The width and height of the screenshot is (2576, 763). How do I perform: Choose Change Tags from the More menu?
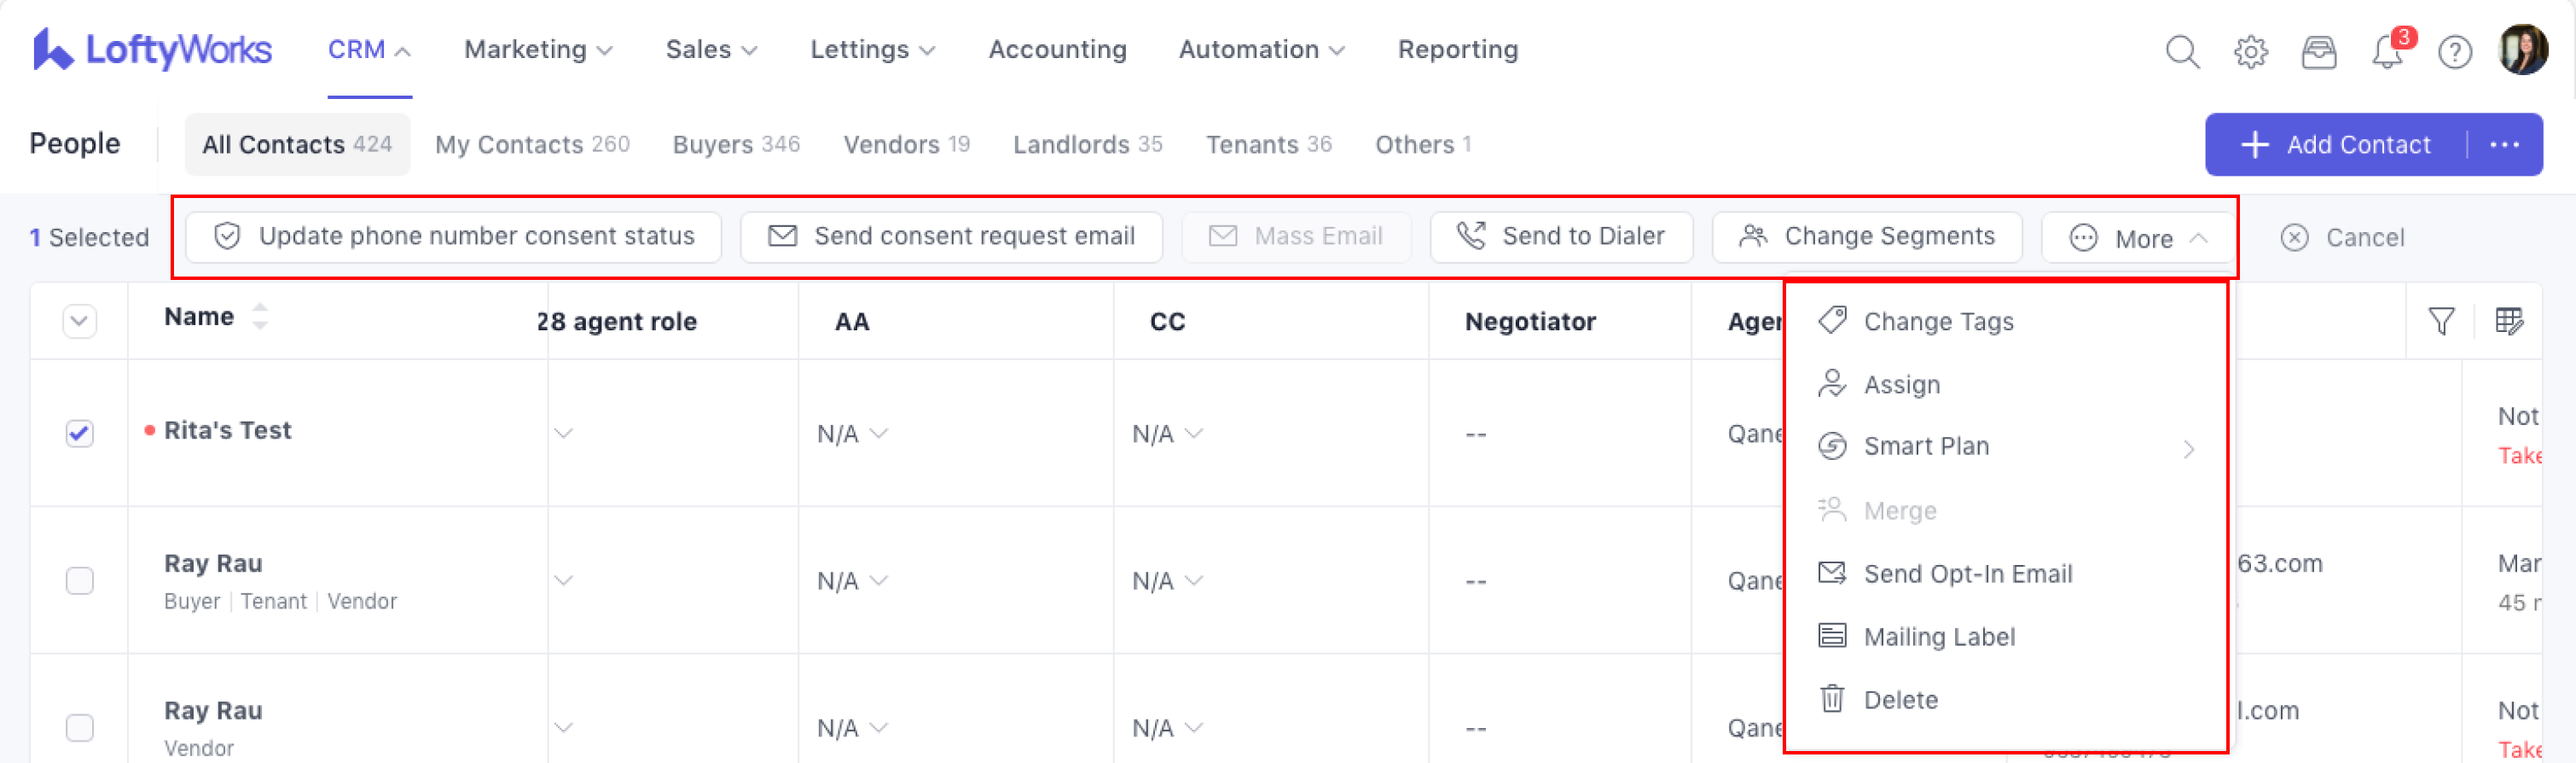[x=1938, y=322]
